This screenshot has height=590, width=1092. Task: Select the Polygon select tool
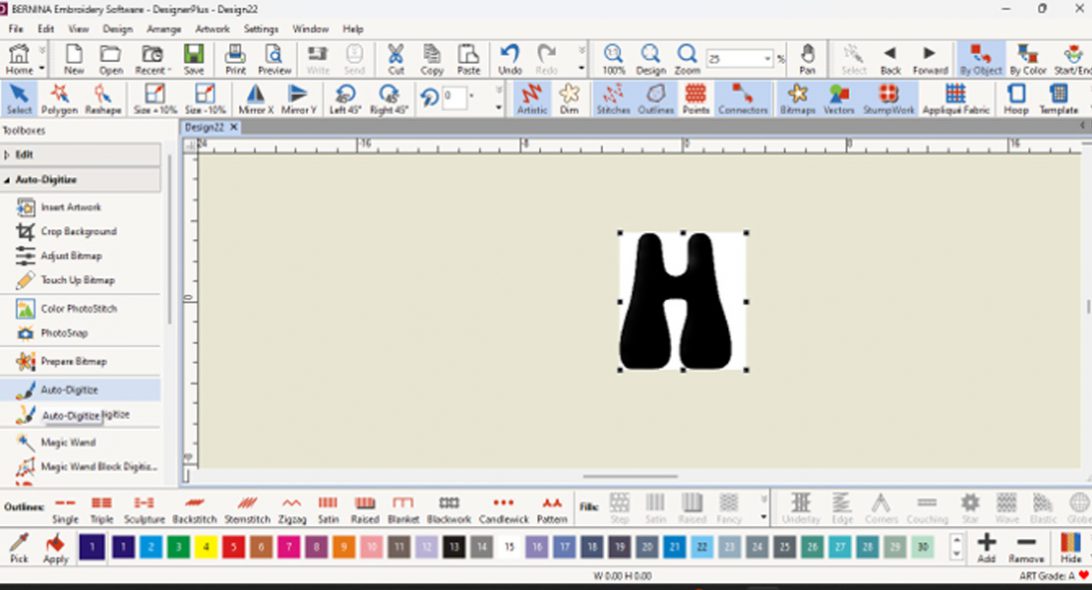[x=60, y=98]
